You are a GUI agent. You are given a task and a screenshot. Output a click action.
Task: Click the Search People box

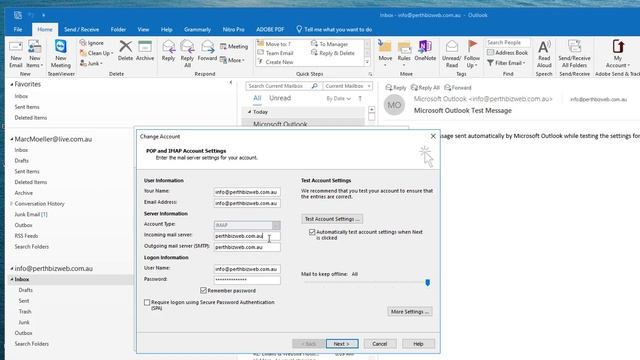507,42
